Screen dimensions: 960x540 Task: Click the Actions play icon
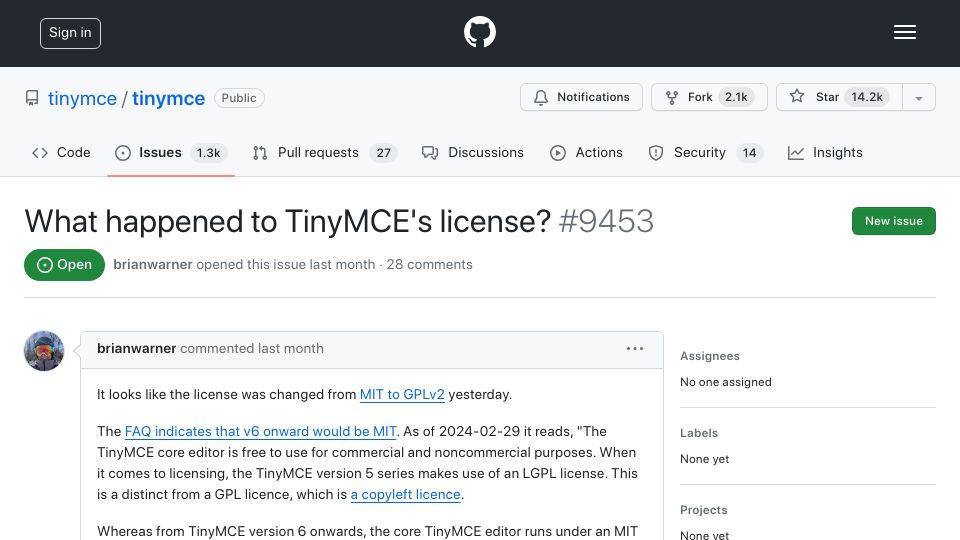pyautogui.click(x=558, y=152)
